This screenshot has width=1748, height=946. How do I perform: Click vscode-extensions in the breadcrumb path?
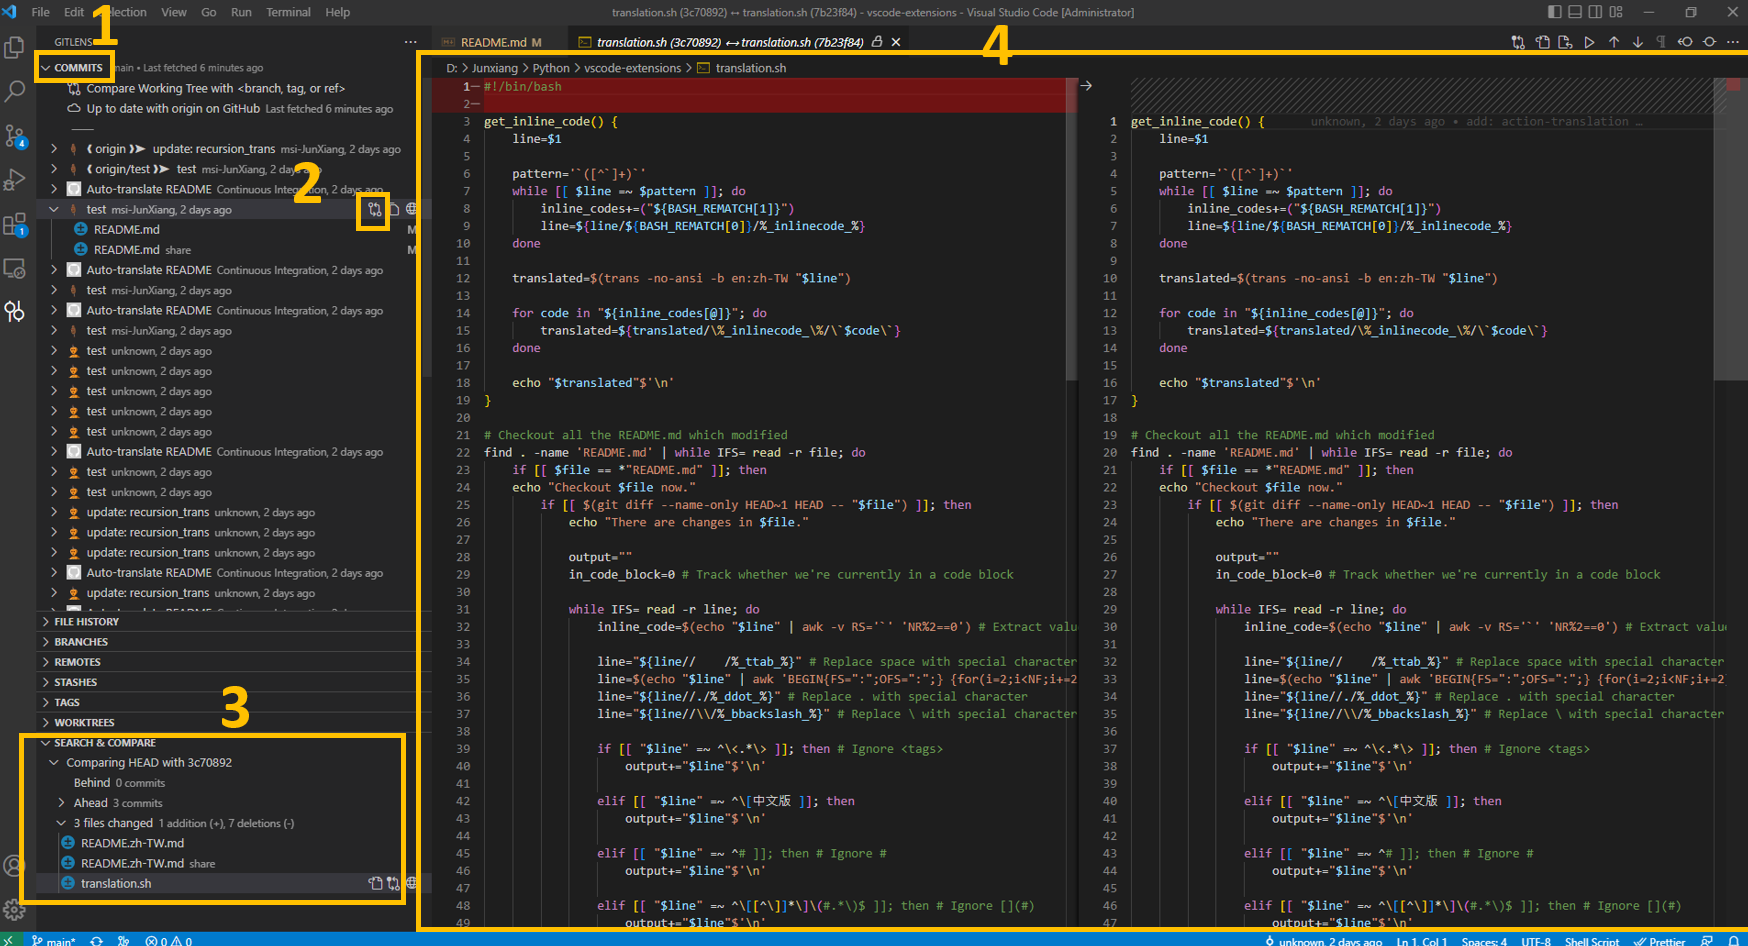632,68
